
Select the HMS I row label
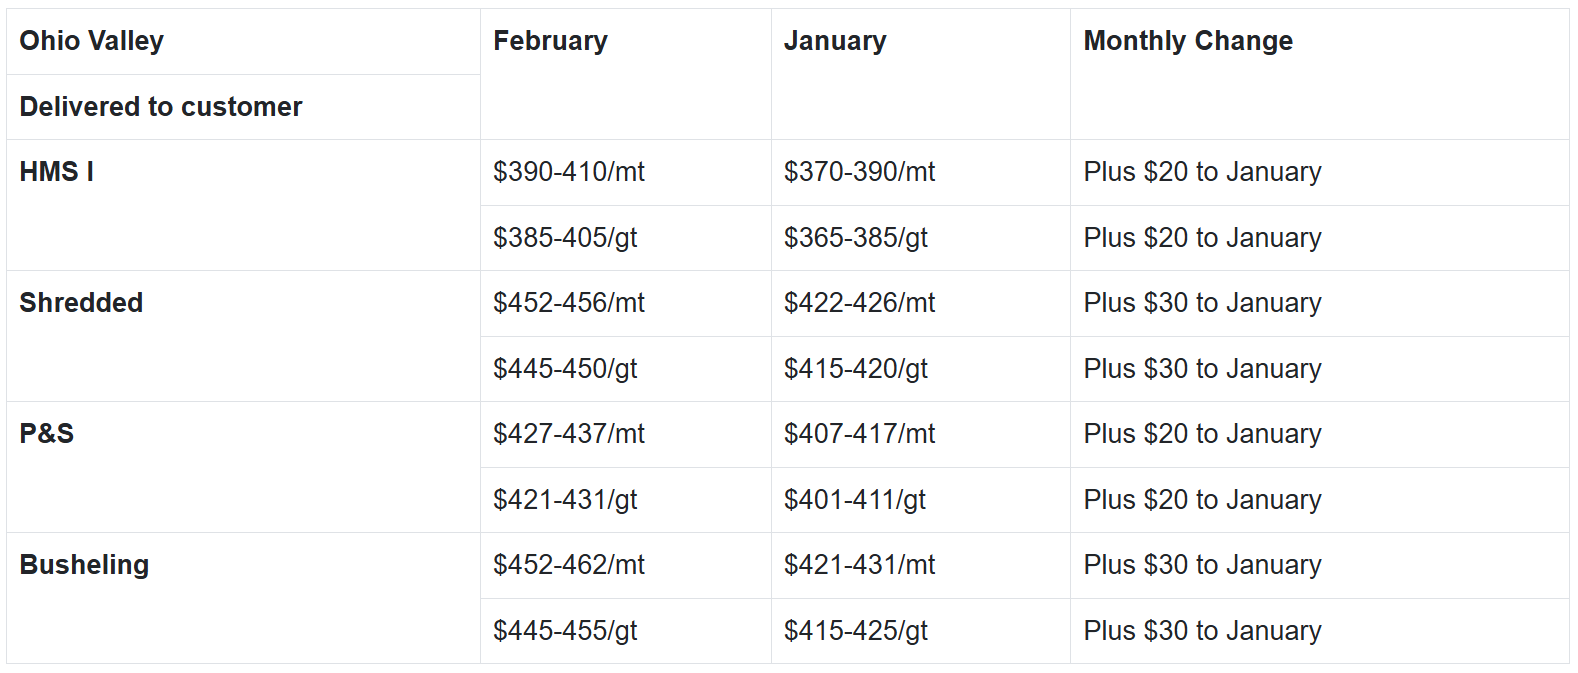coord(57,172)
